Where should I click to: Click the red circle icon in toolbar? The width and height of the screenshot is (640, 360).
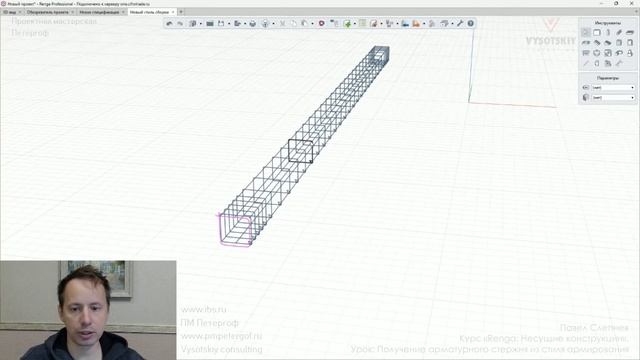point(322,24)
